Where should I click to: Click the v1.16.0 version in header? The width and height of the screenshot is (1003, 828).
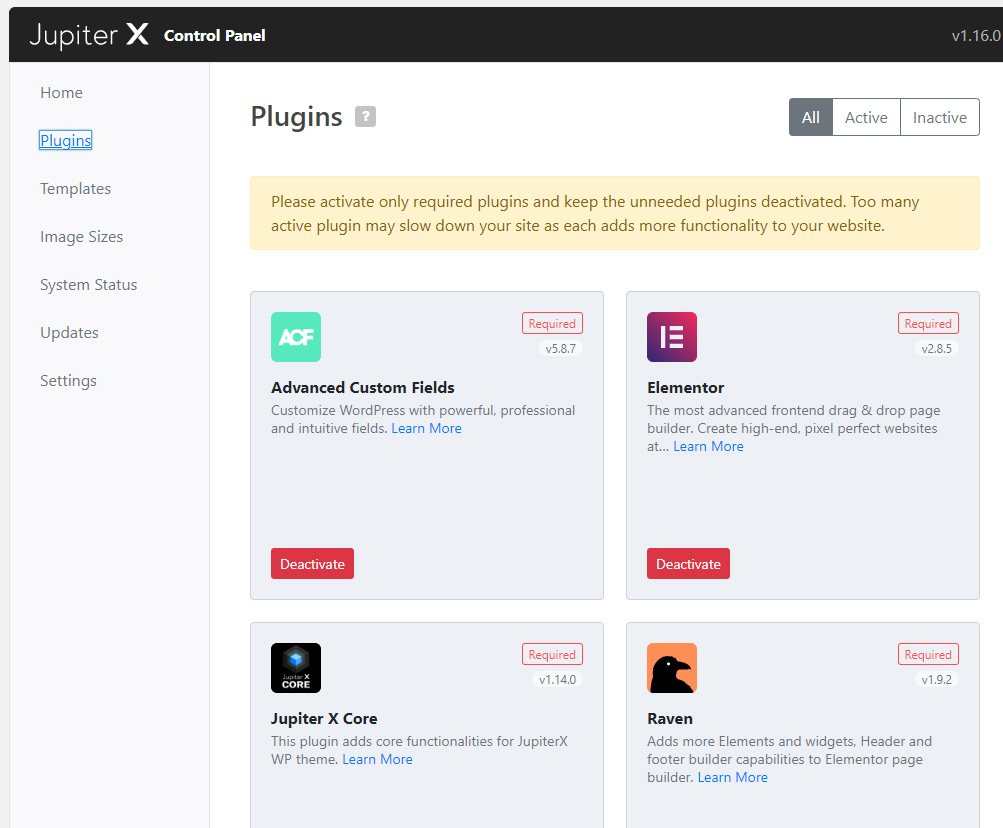(x=976, y=36)
